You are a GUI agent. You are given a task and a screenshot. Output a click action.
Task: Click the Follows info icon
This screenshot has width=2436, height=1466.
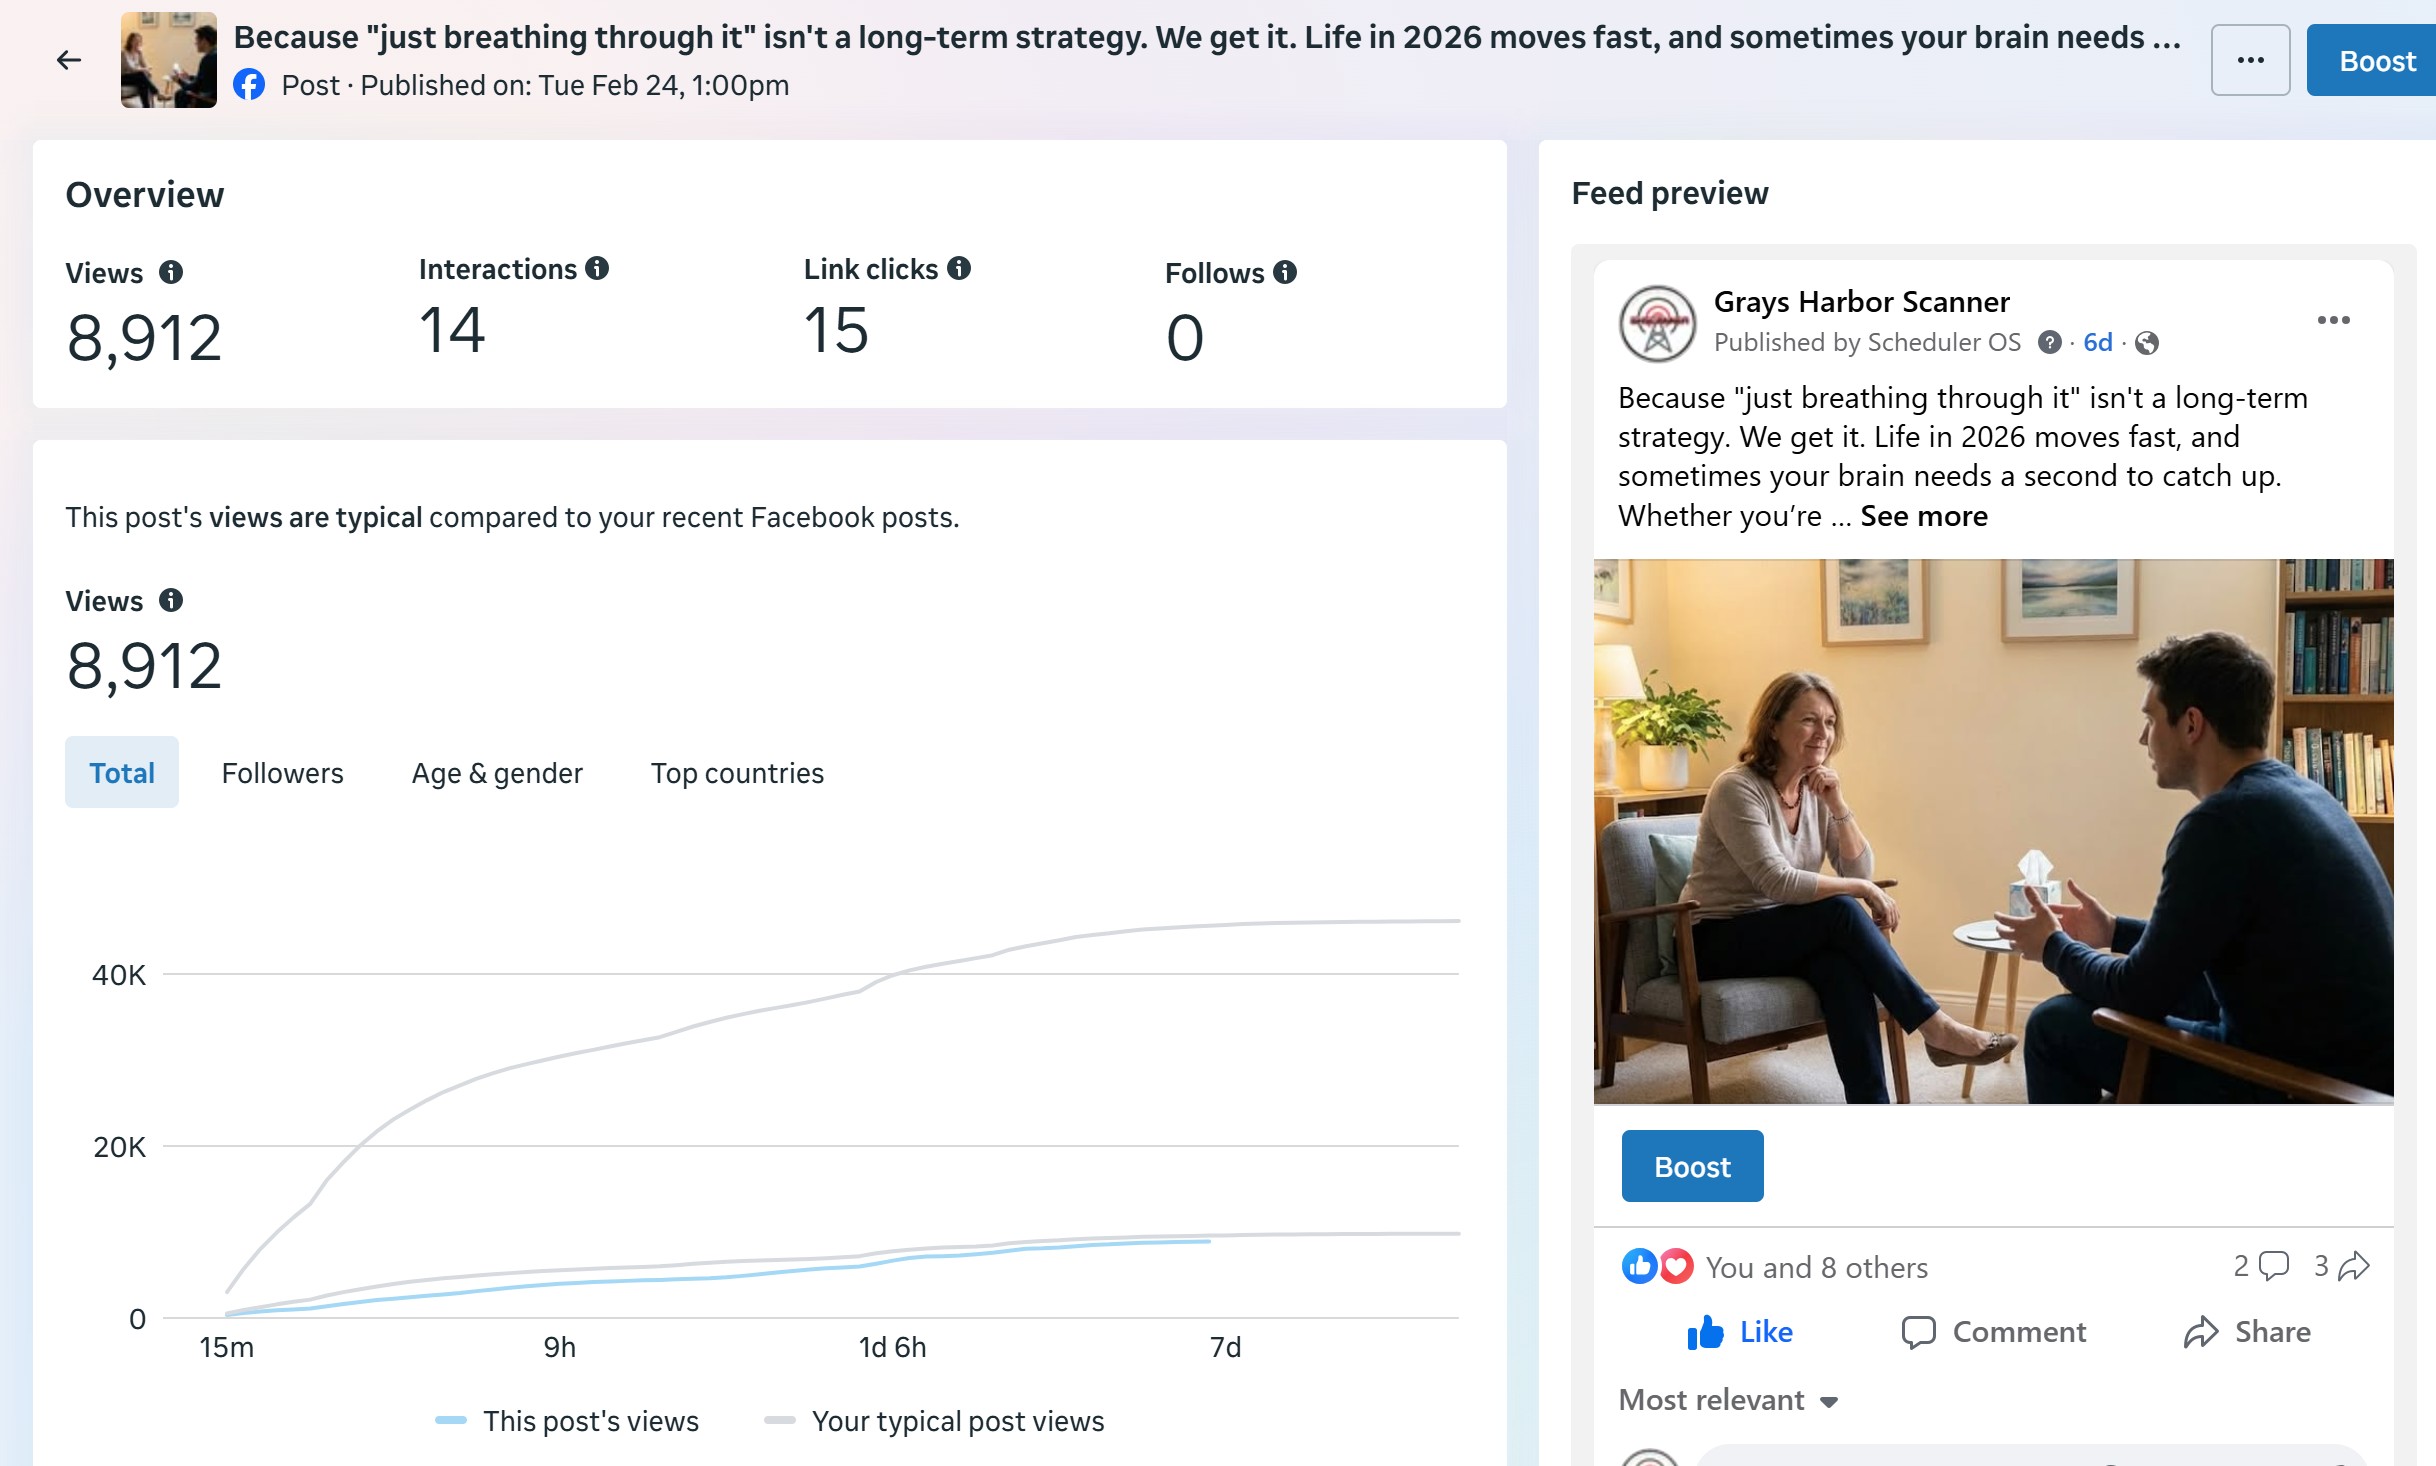point(1285,272)
